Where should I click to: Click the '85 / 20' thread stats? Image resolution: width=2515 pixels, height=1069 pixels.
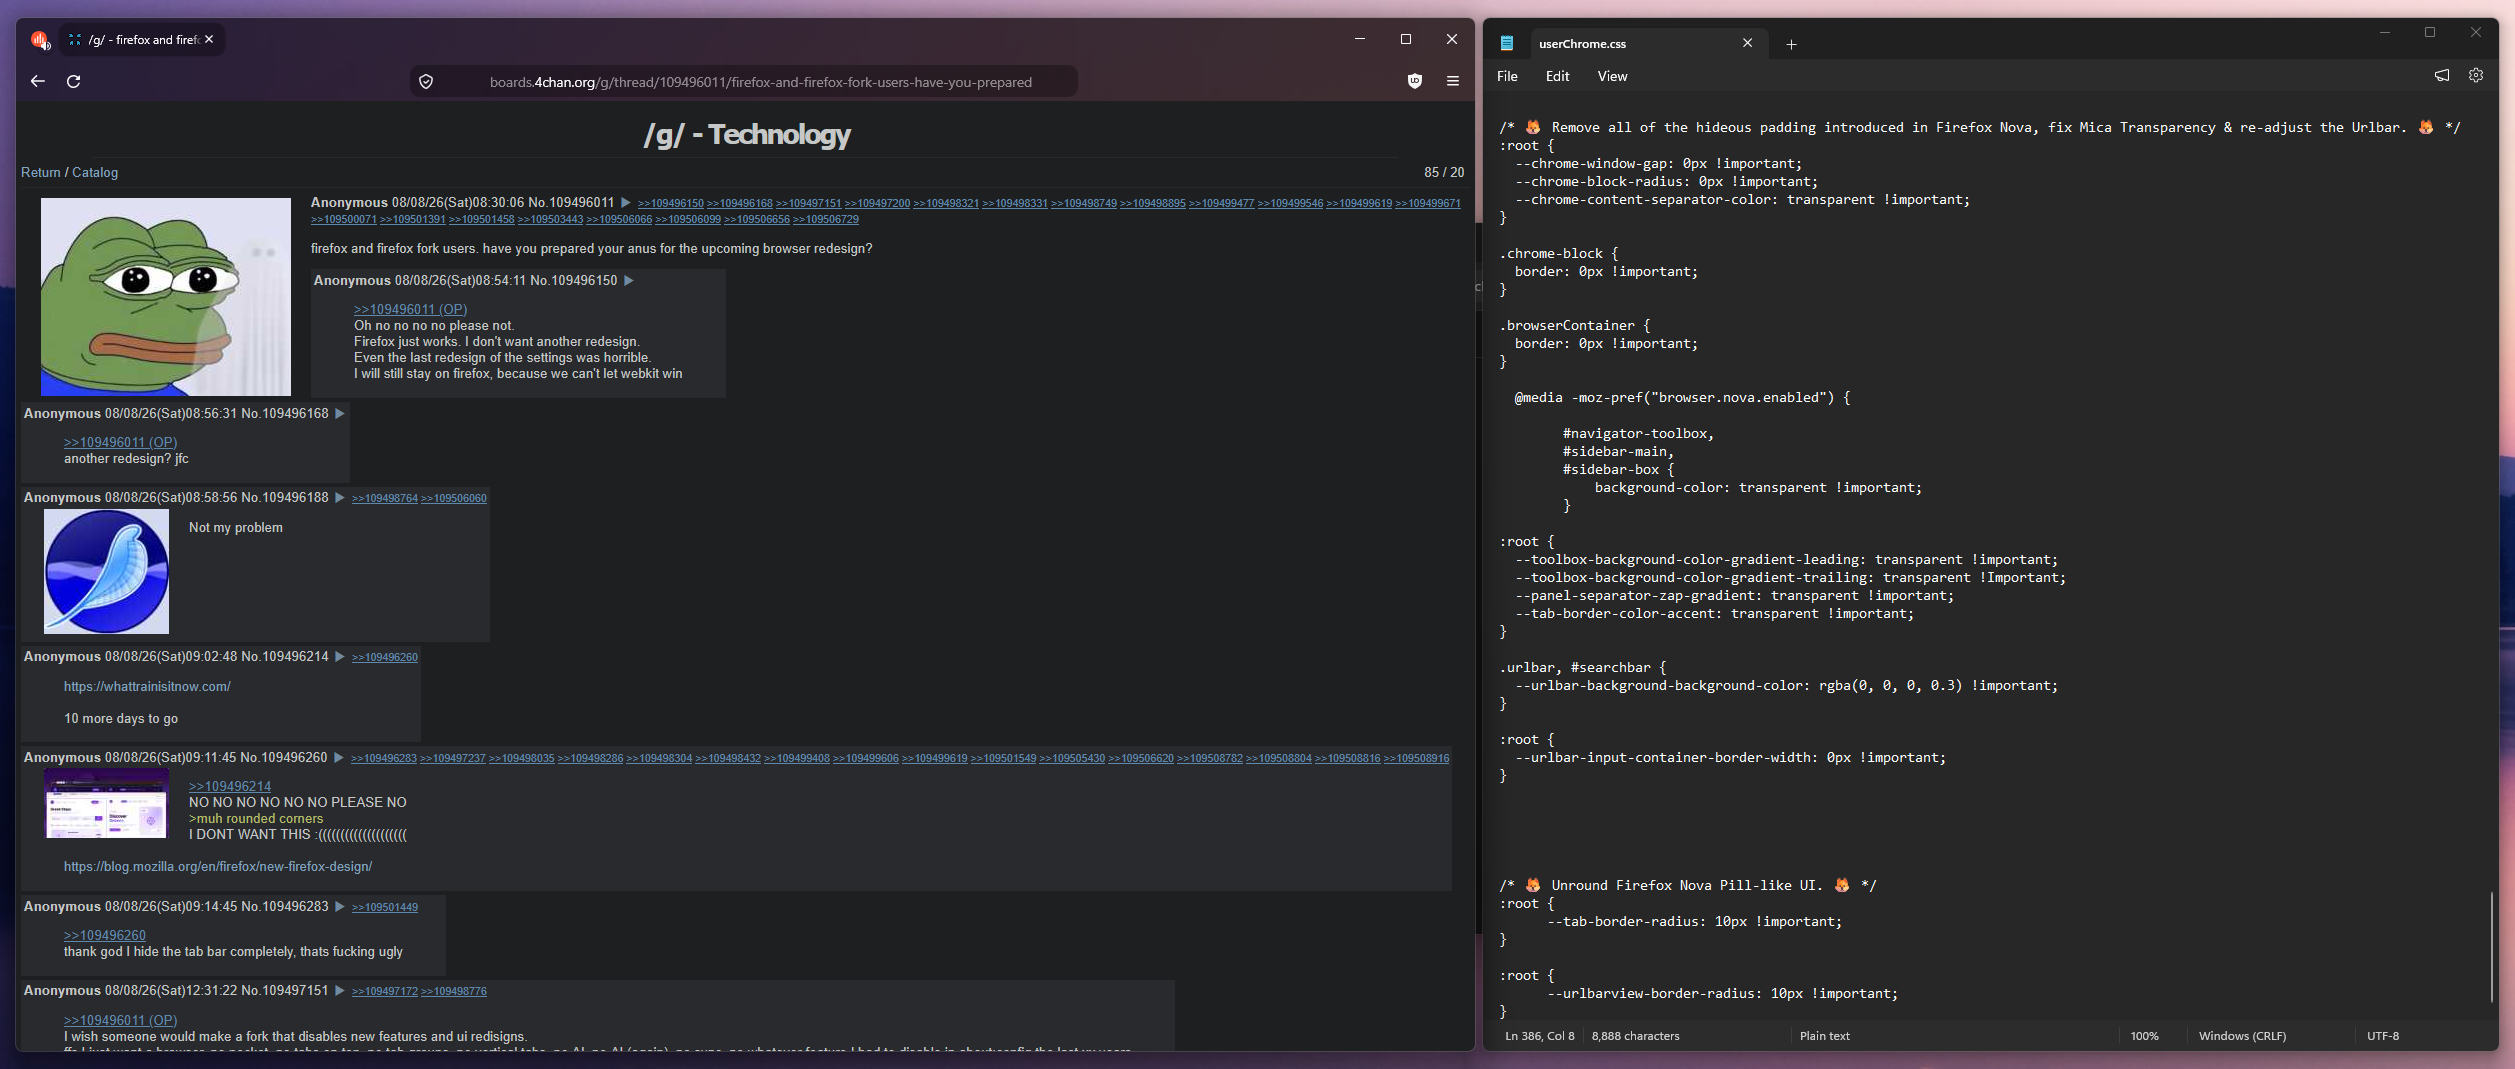1444,172
